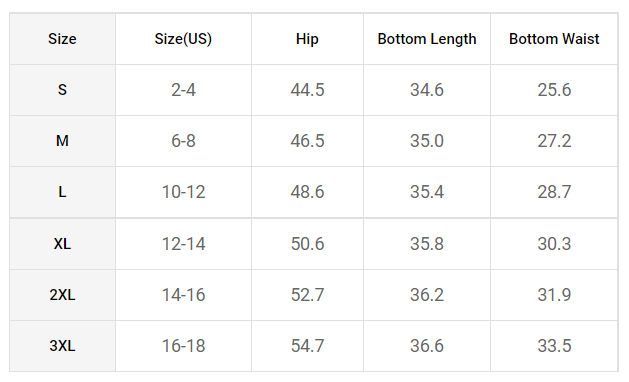Click the Hip column header
The image size is (629, 382).
coord(307,39)
